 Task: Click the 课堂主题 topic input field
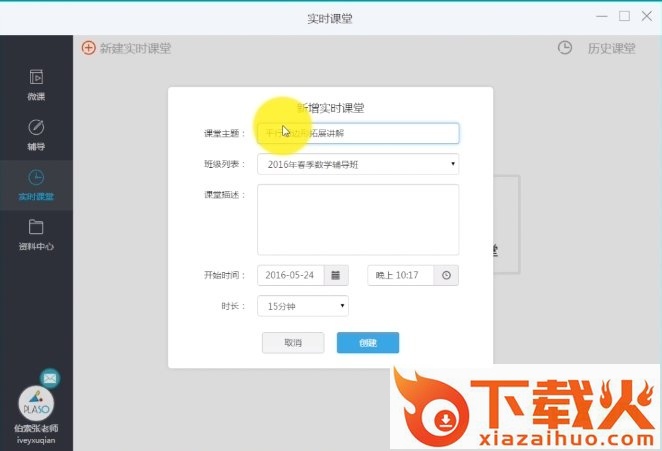tap(357, 133)
